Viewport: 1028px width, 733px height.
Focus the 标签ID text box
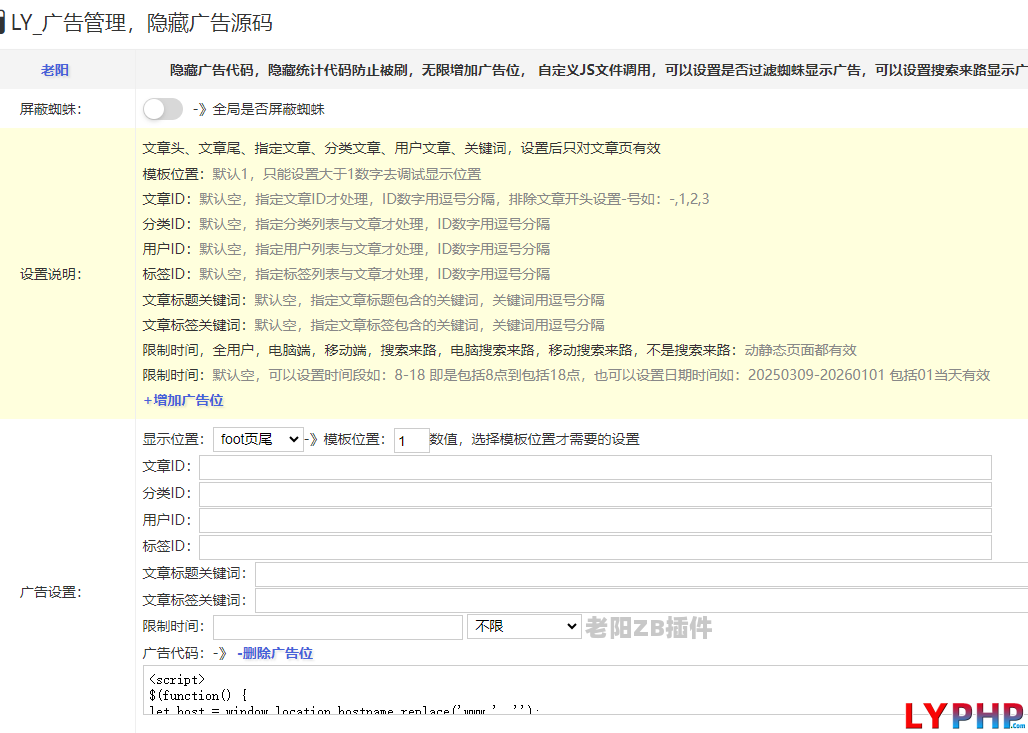[x=595, y=547]
